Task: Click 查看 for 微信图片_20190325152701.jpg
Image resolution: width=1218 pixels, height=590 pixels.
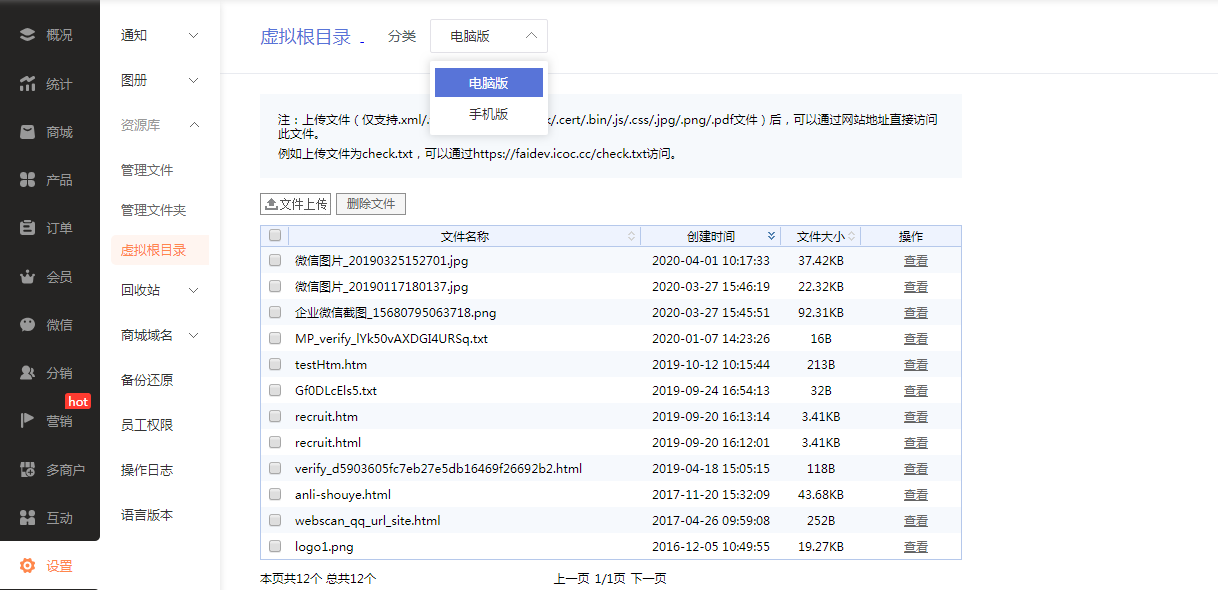Action: click(916, 260)
